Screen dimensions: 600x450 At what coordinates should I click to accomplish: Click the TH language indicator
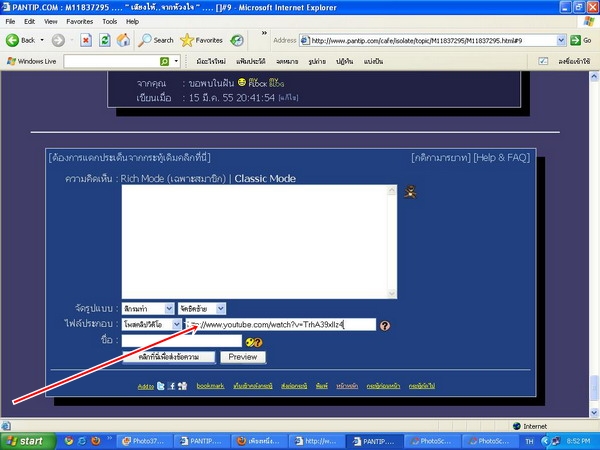[x=530, y=441]
